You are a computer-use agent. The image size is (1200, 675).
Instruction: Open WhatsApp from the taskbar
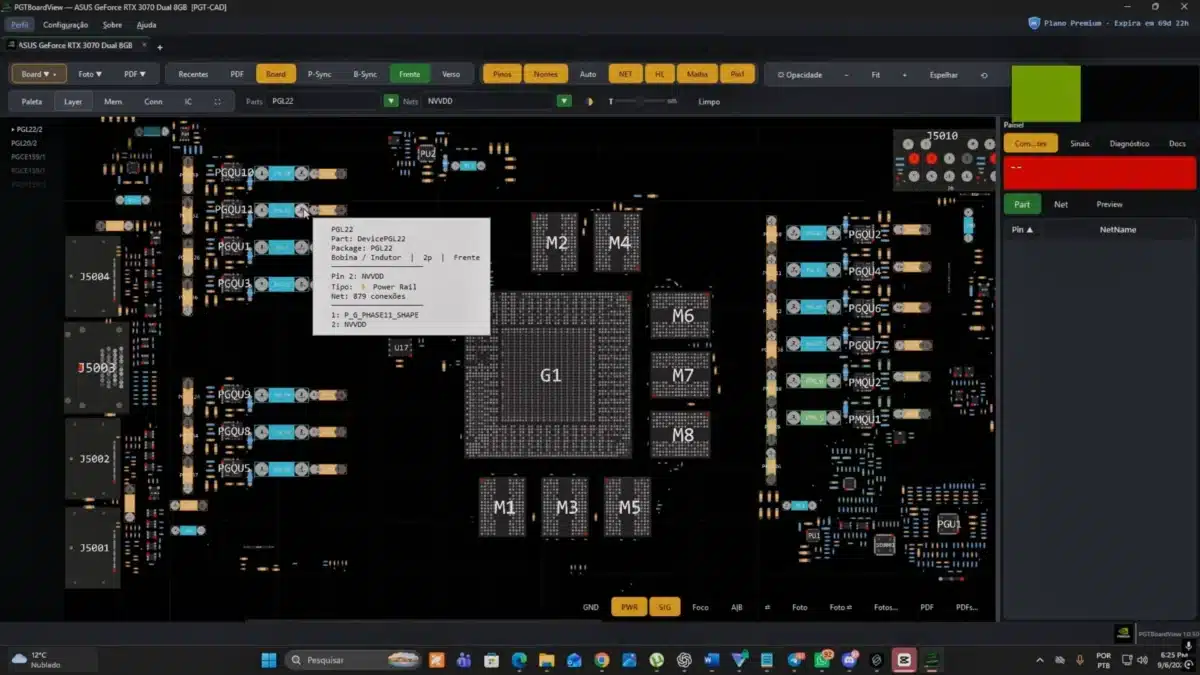(822, 659)
